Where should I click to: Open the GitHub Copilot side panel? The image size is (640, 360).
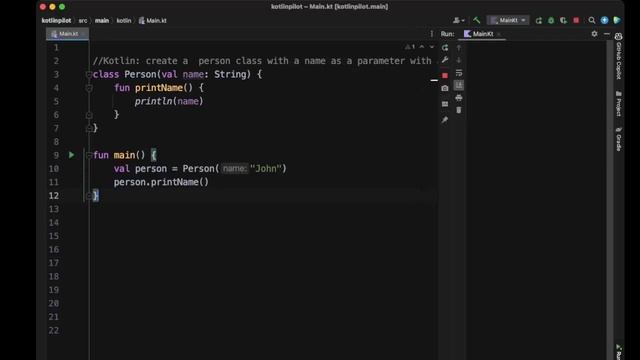[x=618, y=56]
